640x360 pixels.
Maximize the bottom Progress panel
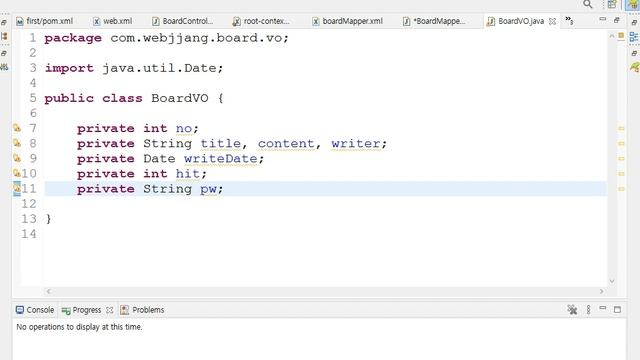pos(617,310)
